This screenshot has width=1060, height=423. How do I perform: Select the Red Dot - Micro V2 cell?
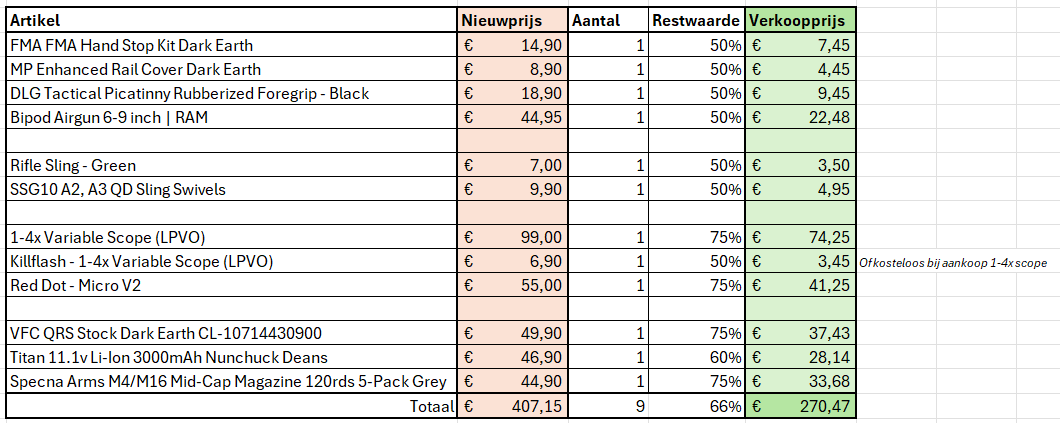click(x=230, y=285)
